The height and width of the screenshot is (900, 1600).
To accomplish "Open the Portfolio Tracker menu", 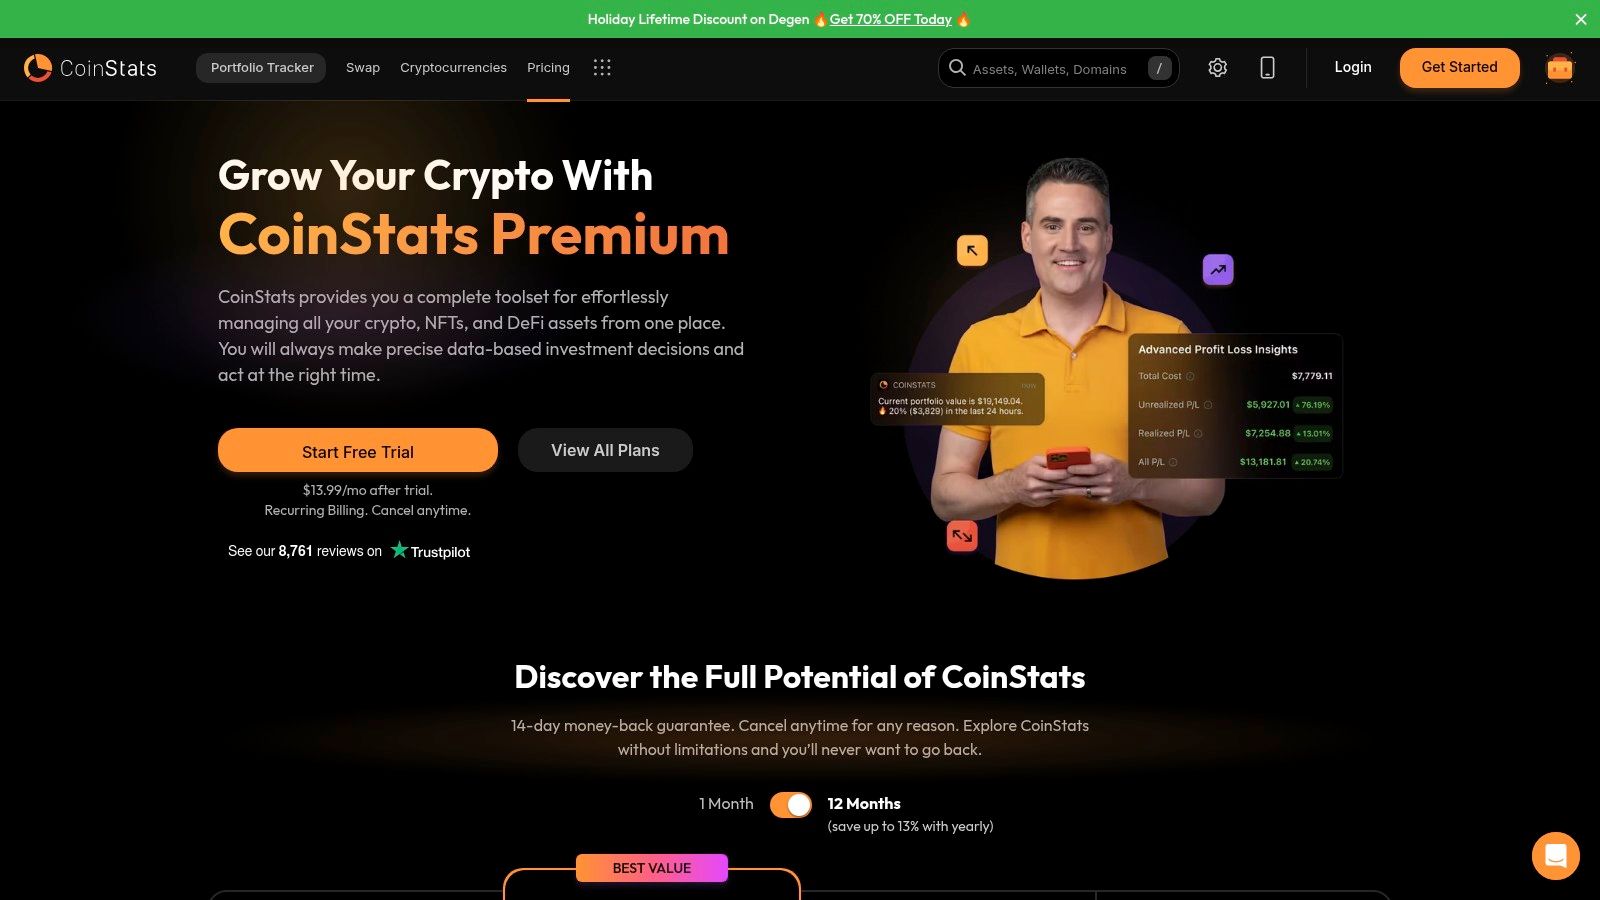I will click(261, 68).
